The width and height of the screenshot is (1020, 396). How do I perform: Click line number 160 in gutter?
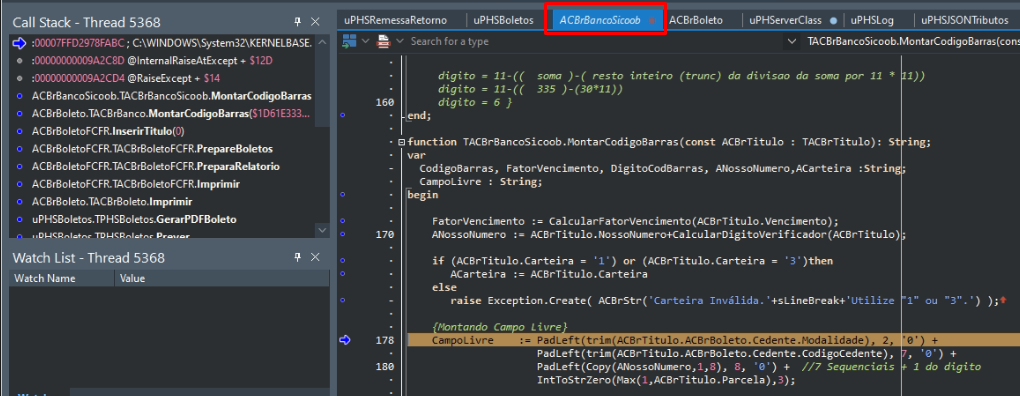click(384, 103)
